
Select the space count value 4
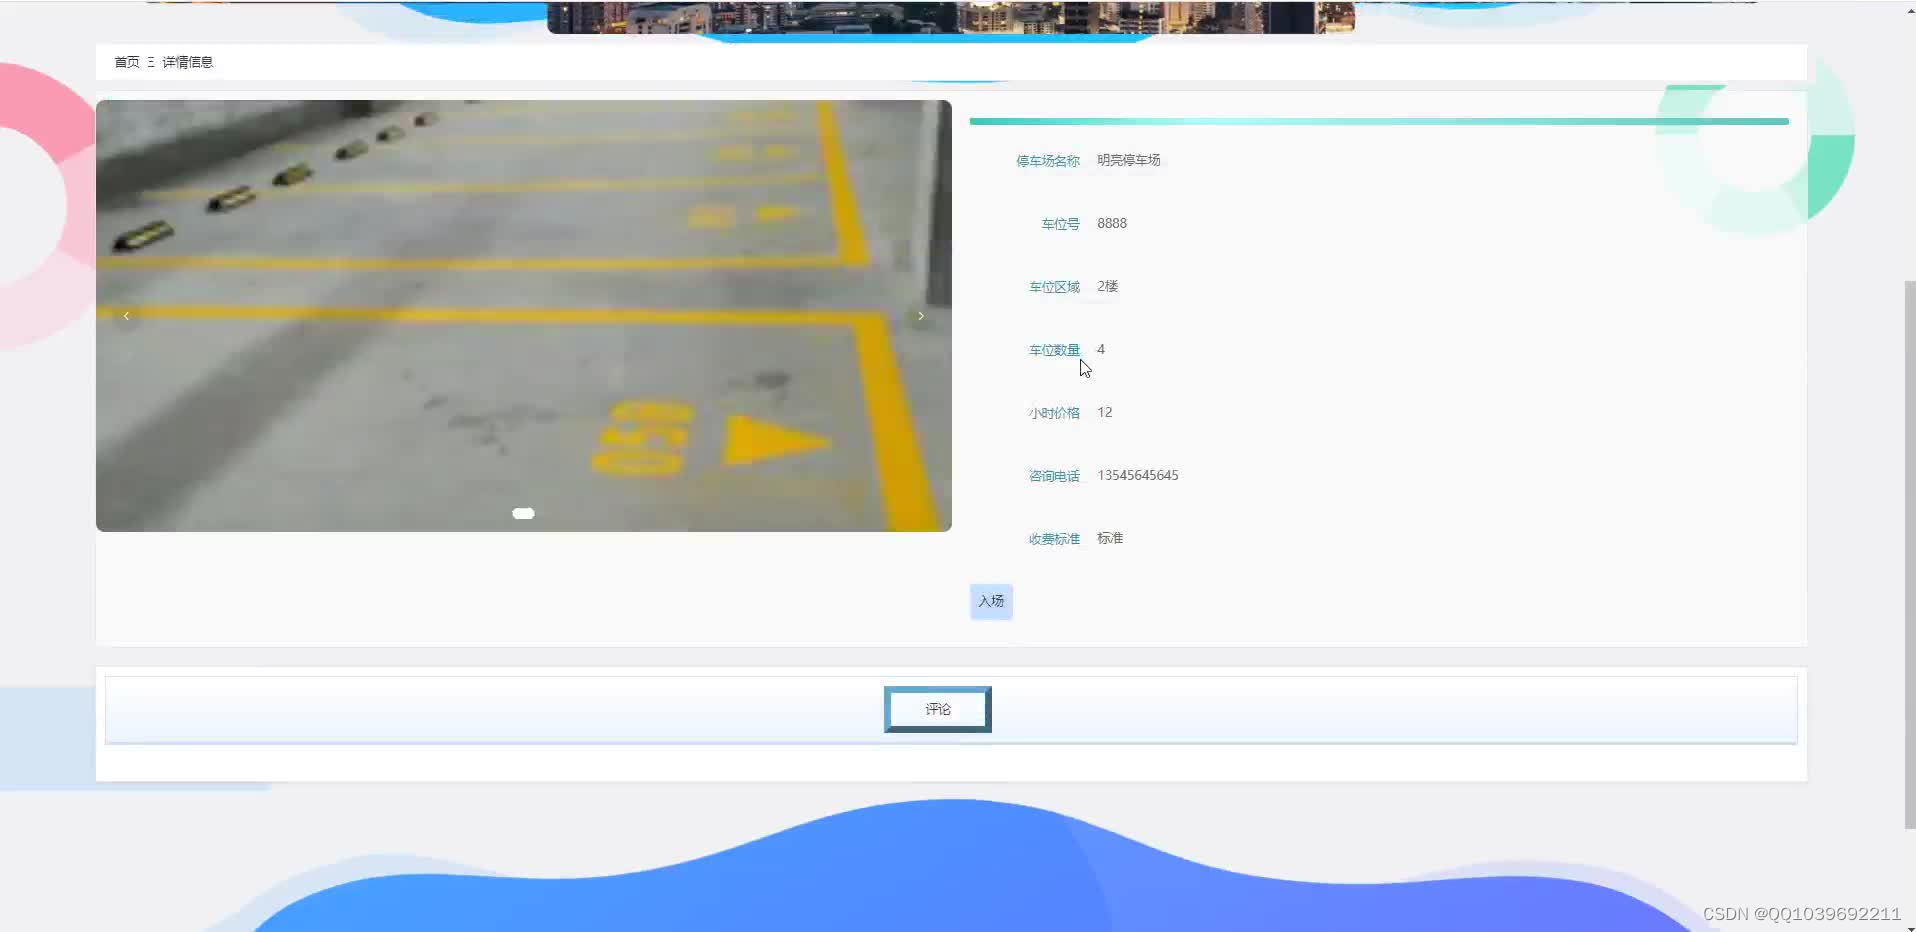1101,349
